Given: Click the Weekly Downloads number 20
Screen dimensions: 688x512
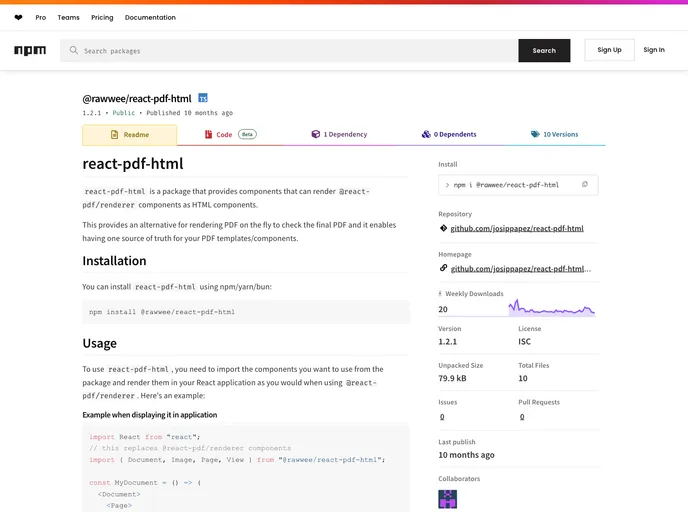Looking at the screenshot, I should click(443, 309).
